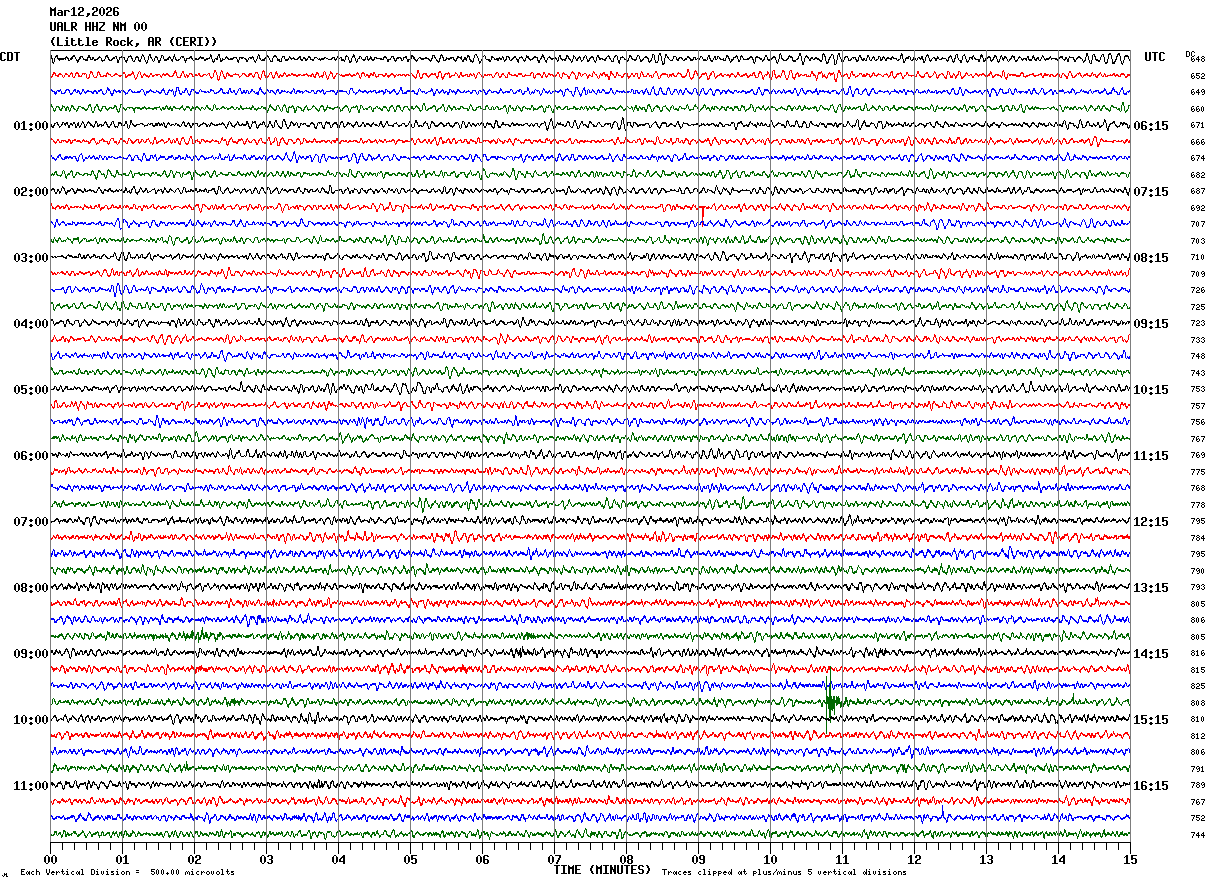
Task: Select the 00 minute tick label
Action: 50,860
